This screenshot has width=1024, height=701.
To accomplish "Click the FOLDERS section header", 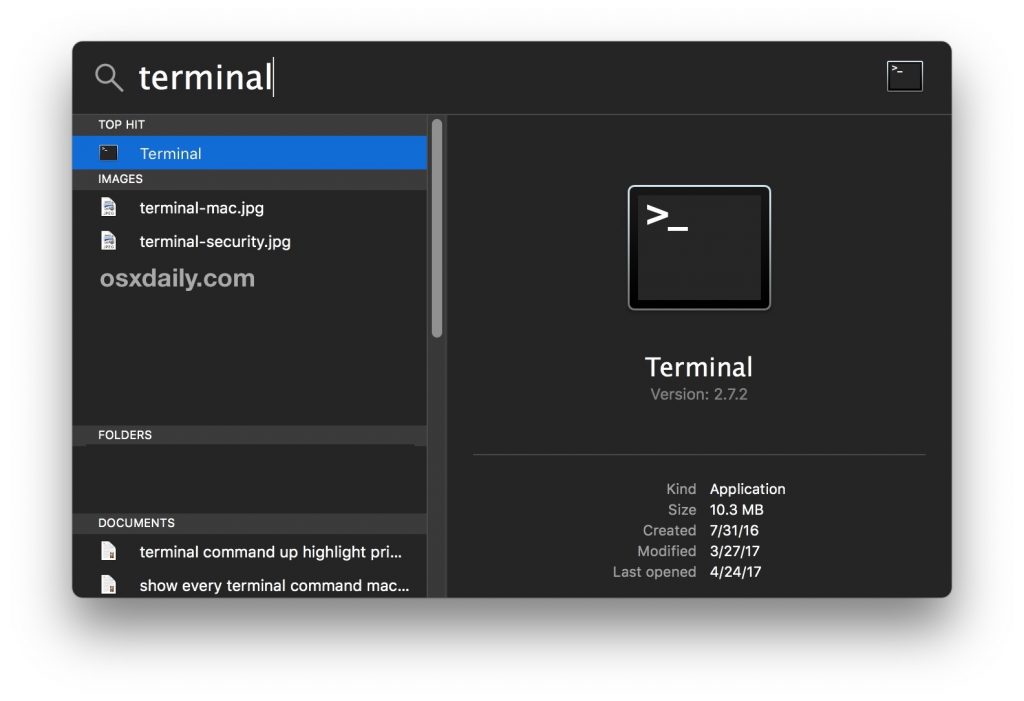I will coord(125,435).
